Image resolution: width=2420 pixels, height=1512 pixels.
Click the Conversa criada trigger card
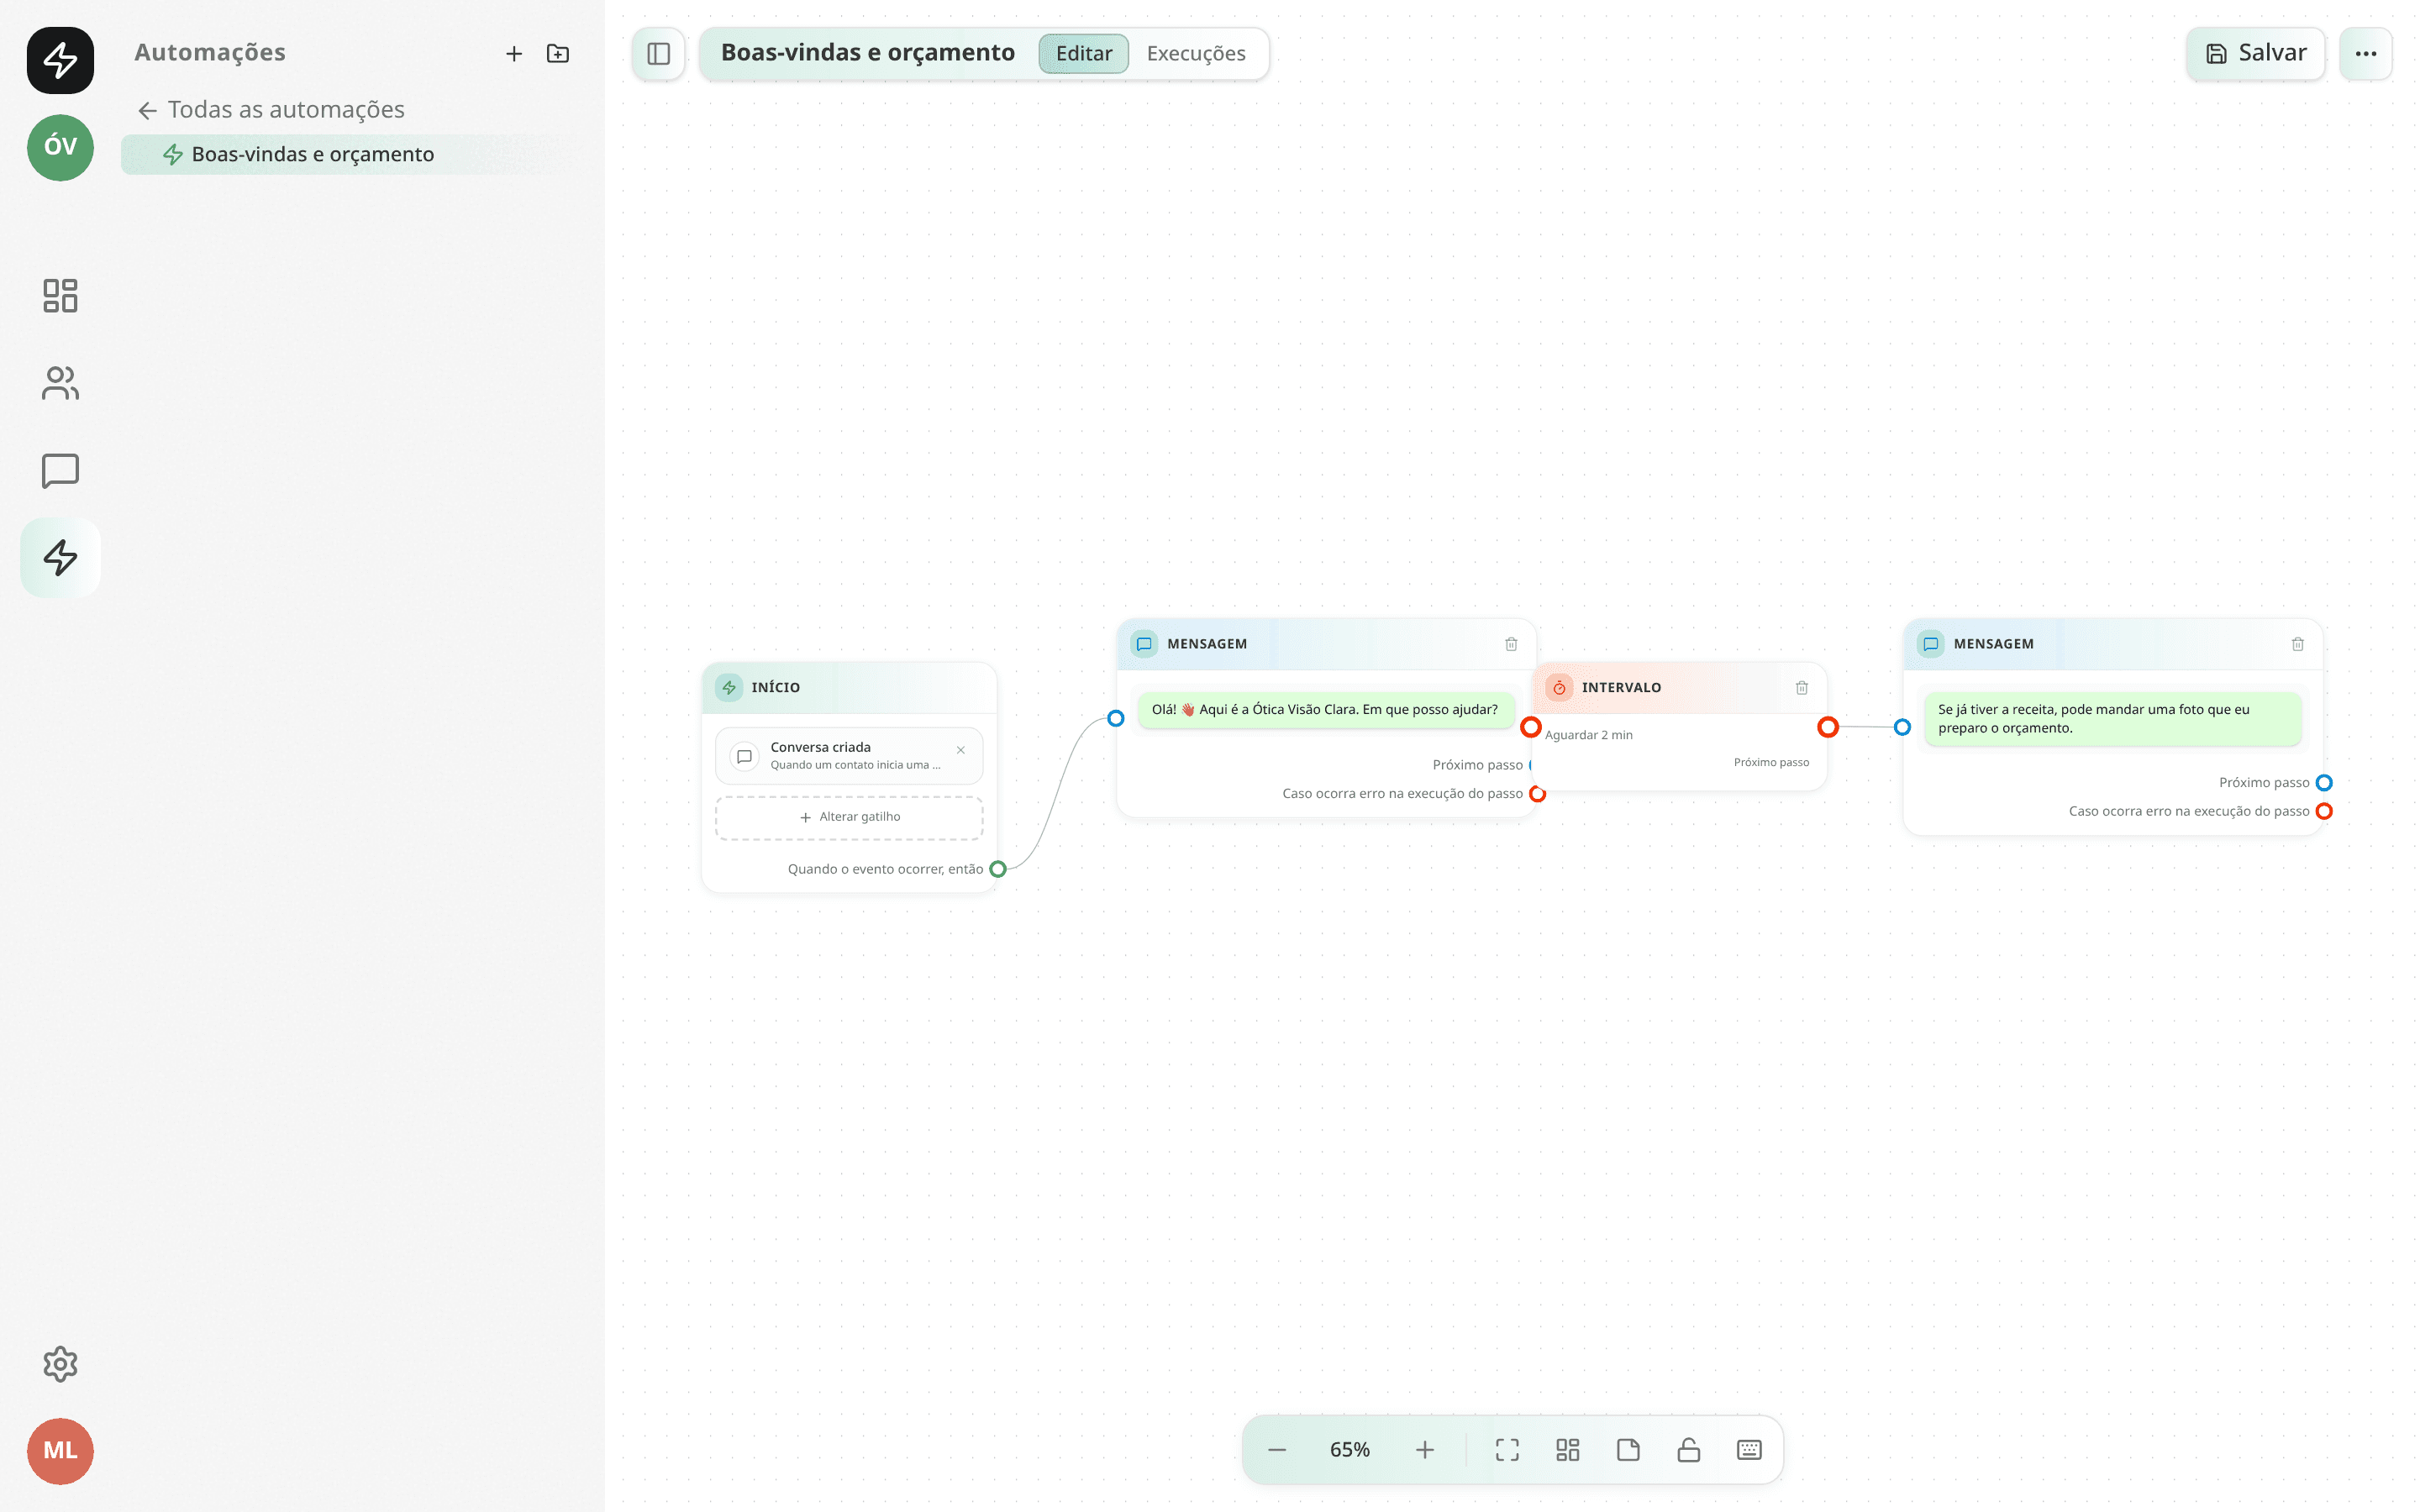coord(849,756)
